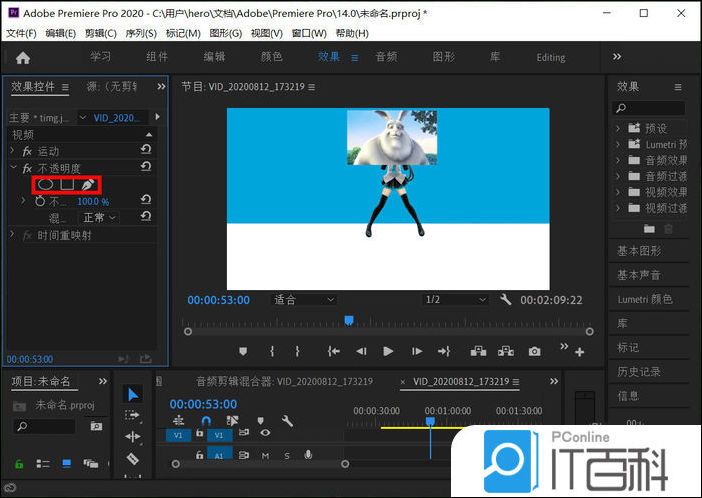Click the blue playhead on monitor scrubber
The height and width of the screenshot is (498, 702).
click(x=349, y=320)
